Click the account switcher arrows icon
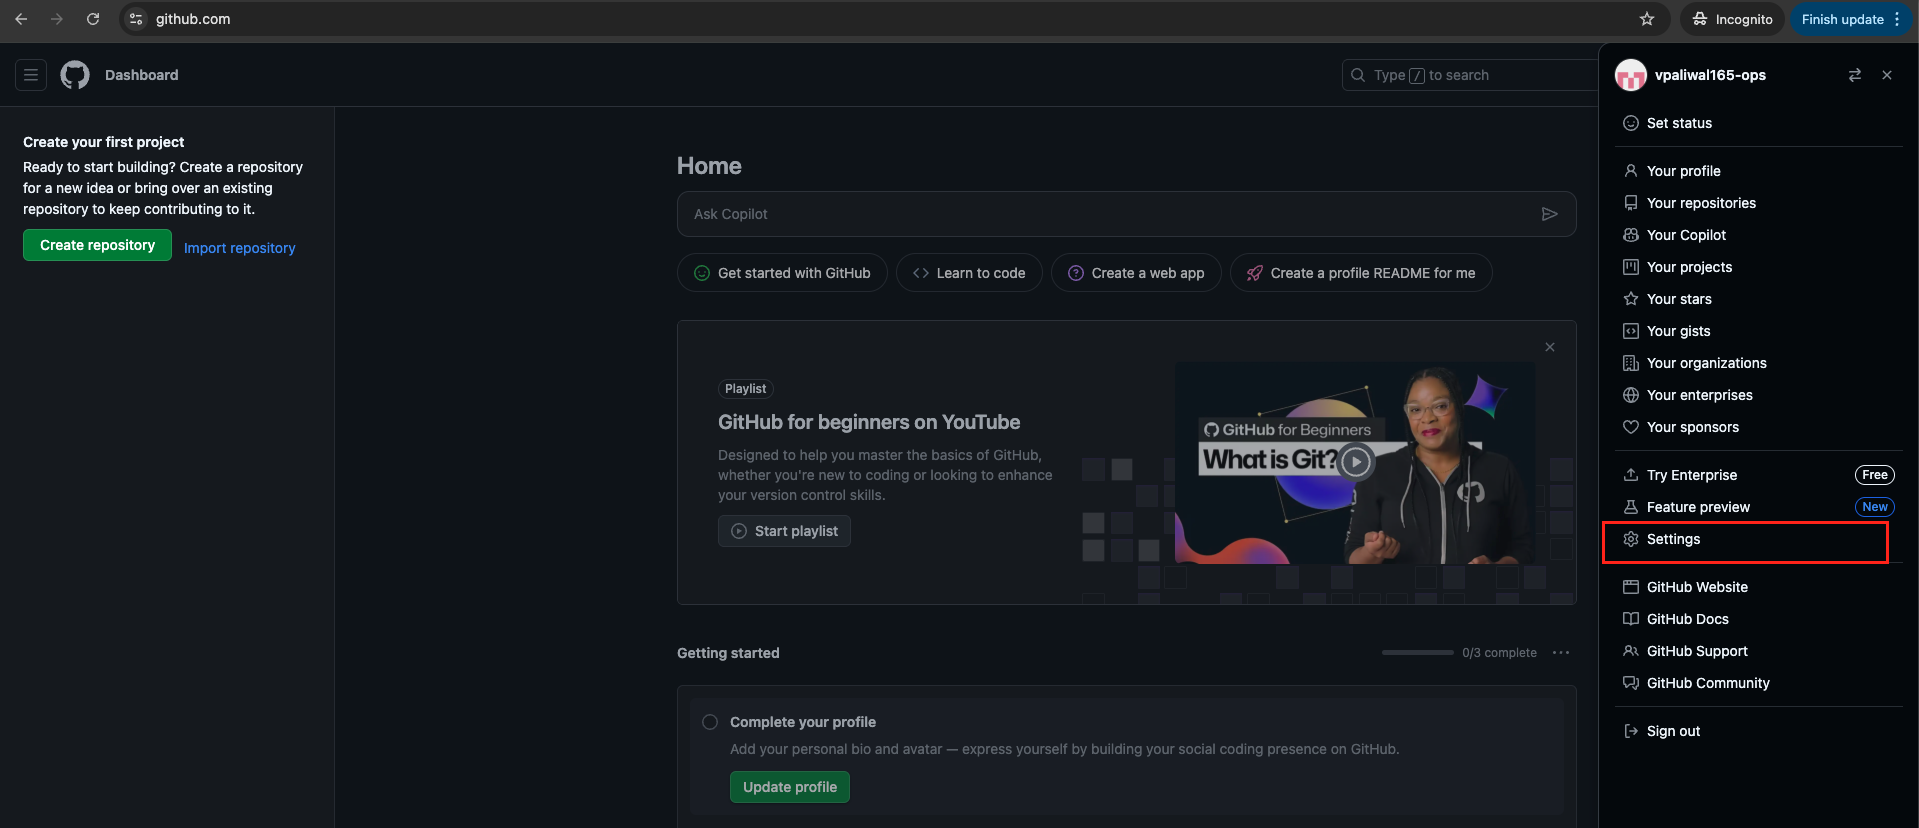1919x828 pixels. pyautogui.click(x=1854, y=75)
